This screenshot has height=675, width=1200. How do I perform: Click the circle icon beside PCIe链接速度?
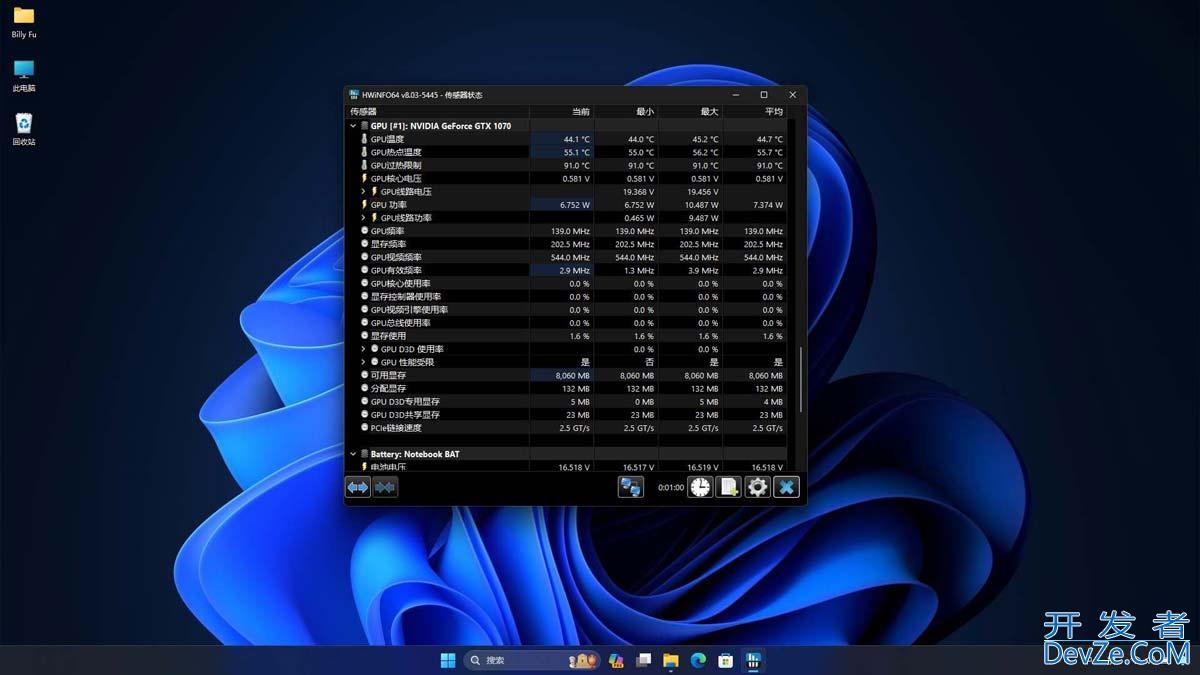364,428
